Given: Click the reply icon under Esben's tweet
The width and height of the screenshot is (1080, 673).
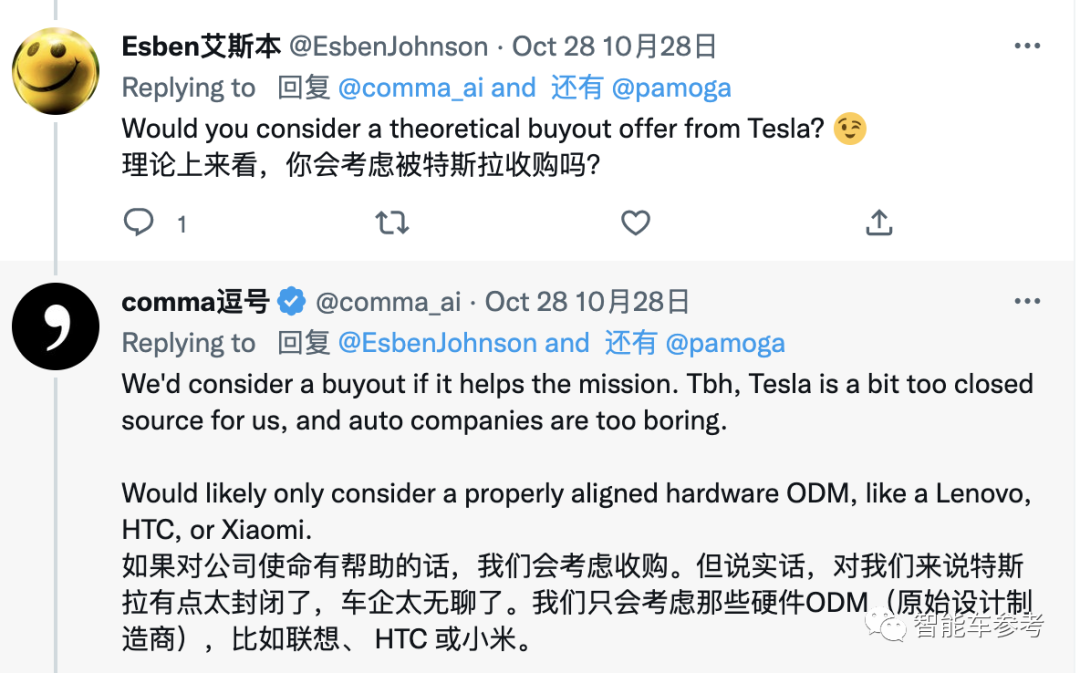Looking at the screenshot, I should [138, 222].
